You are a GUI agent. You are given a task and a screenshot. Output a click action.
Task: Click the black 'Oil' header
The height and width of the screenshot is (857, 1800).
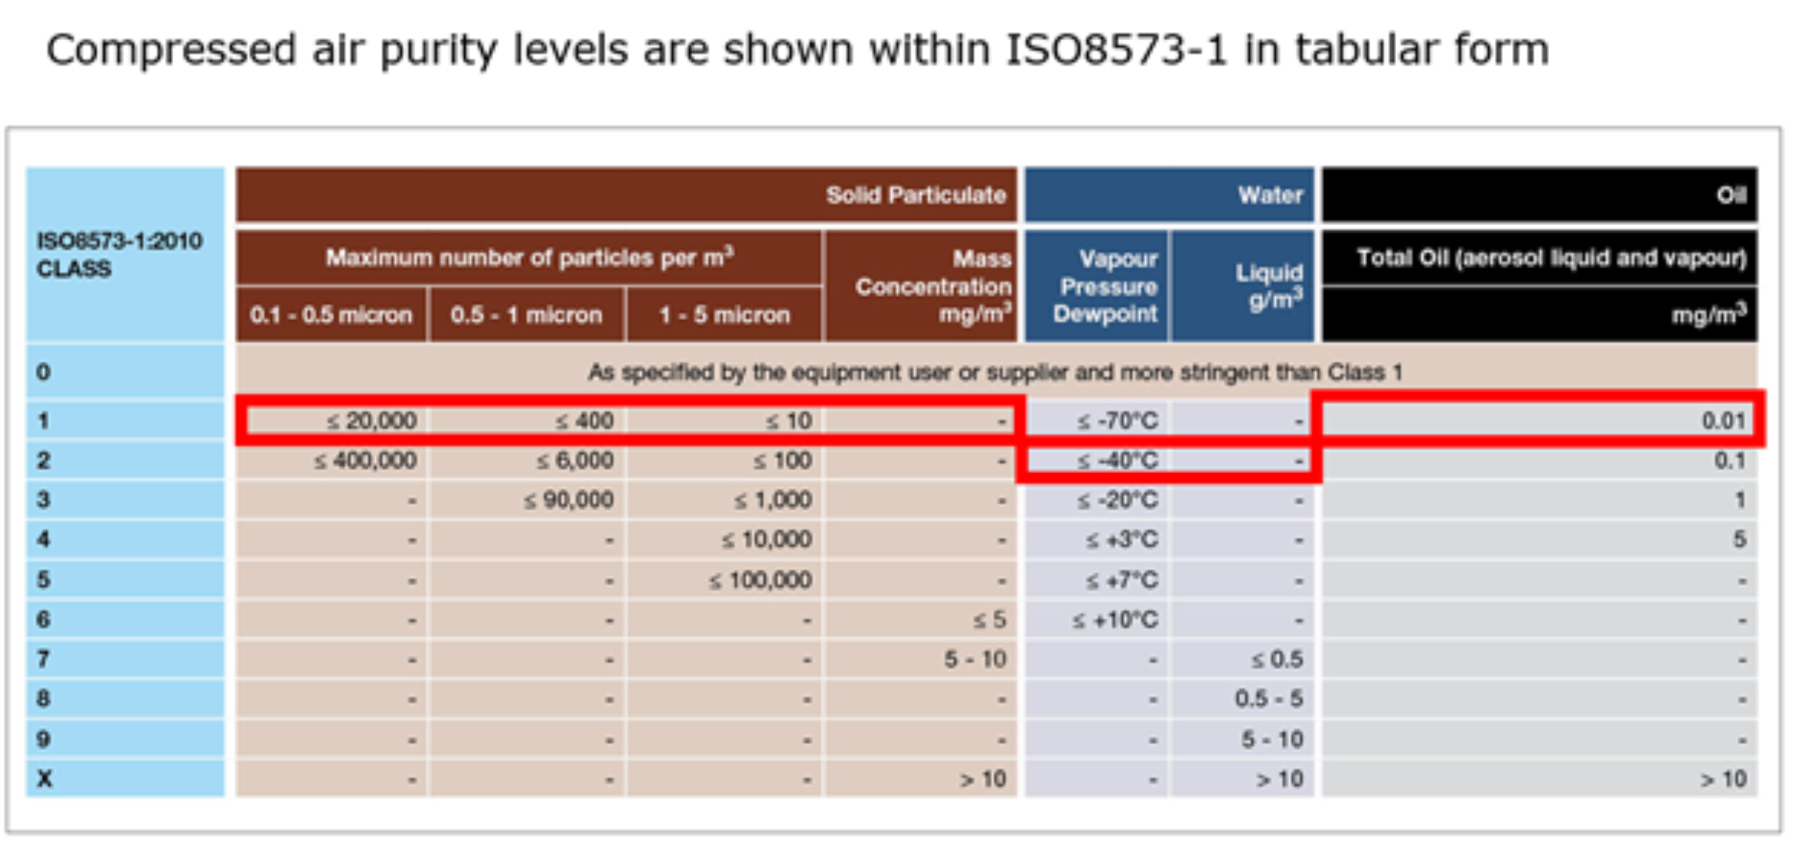[1539, 194]
